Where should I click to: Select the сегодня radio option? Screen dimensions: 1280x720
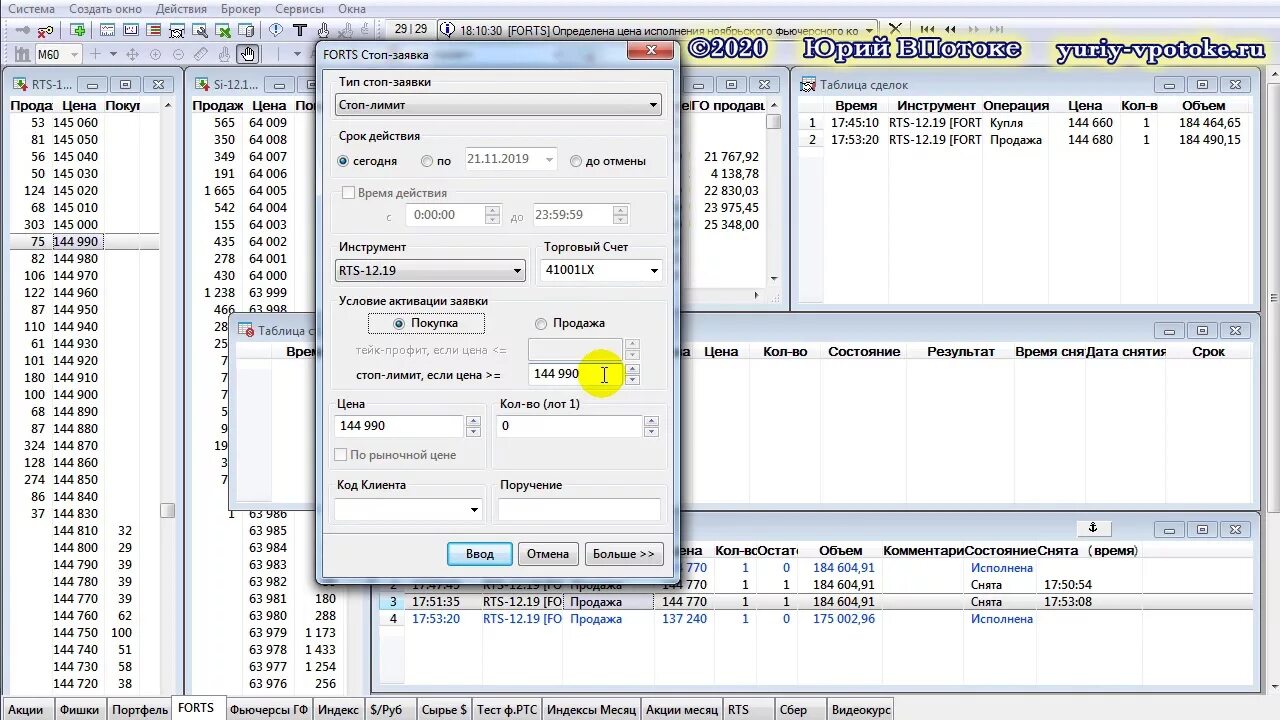click(x=344, y=161)
